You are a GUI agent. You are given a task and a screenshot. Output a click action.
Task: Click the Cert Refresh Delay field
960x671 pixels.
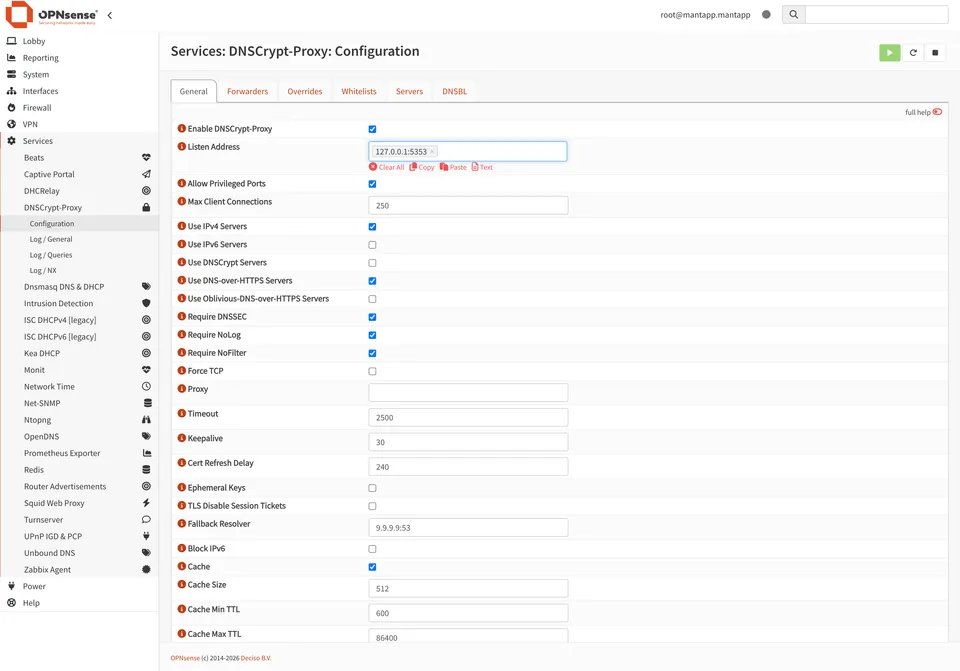click(x=468, y=467)
